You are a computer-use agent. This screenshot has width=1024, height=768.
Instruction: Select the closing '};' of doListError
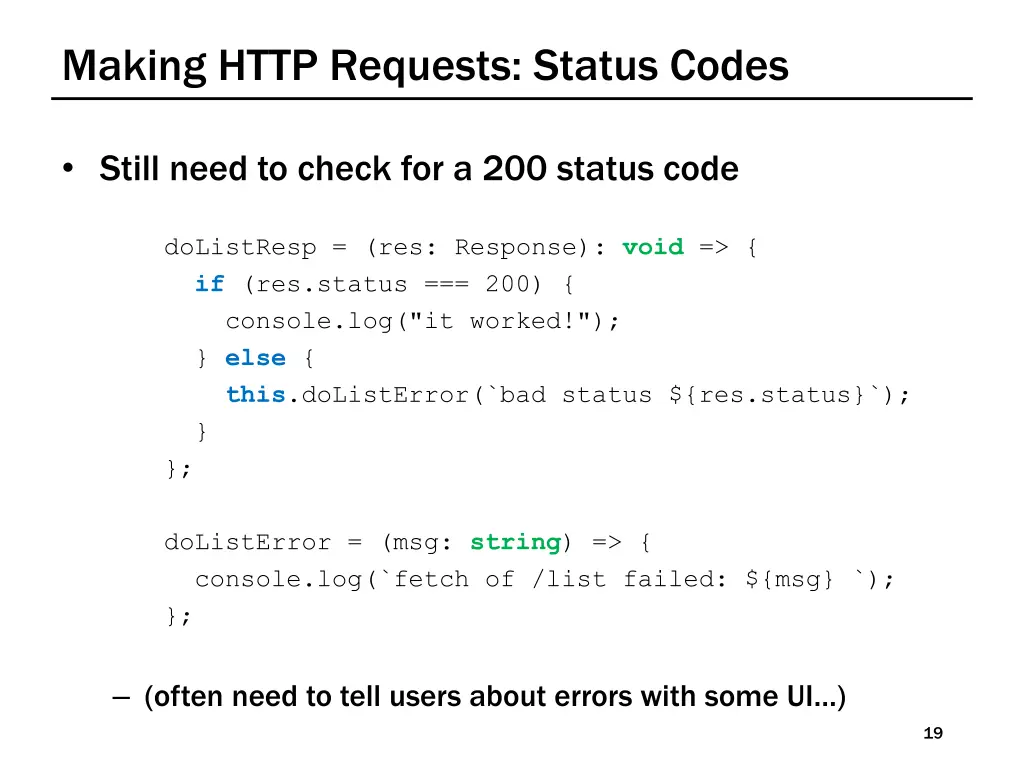coord(177,616)
